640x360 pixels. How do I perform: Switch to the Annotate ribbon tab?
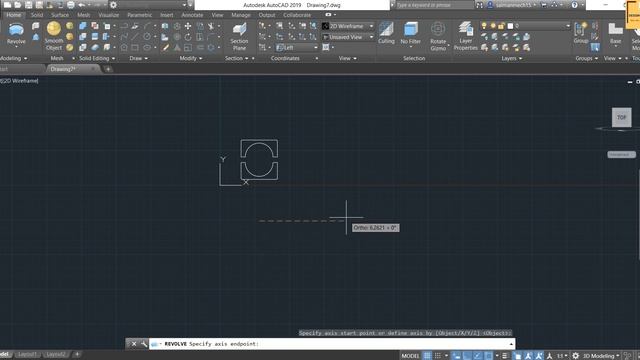[x=192, y=15]
